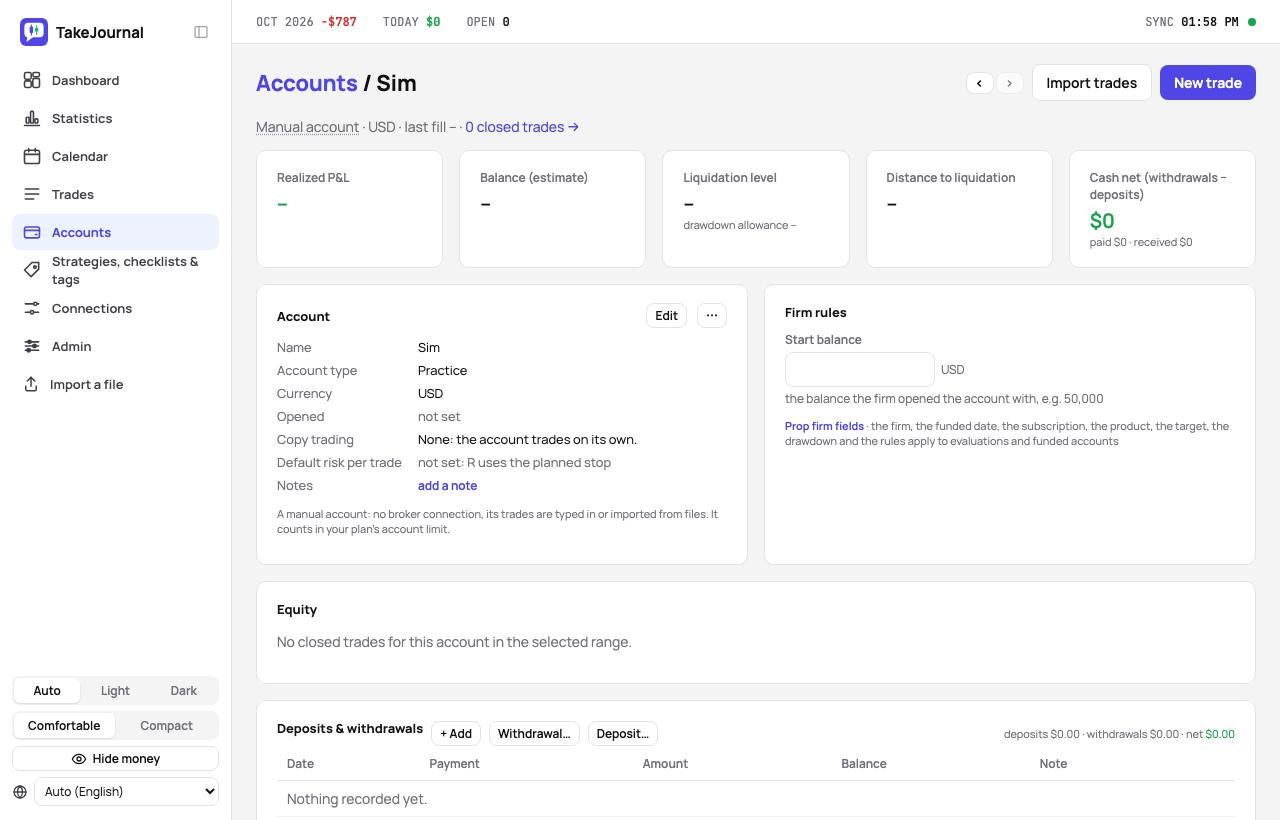The width and height of the screenshot is (1280, 820).
Task: Click the Connections sliders icon
Action: tap(32, 308)
